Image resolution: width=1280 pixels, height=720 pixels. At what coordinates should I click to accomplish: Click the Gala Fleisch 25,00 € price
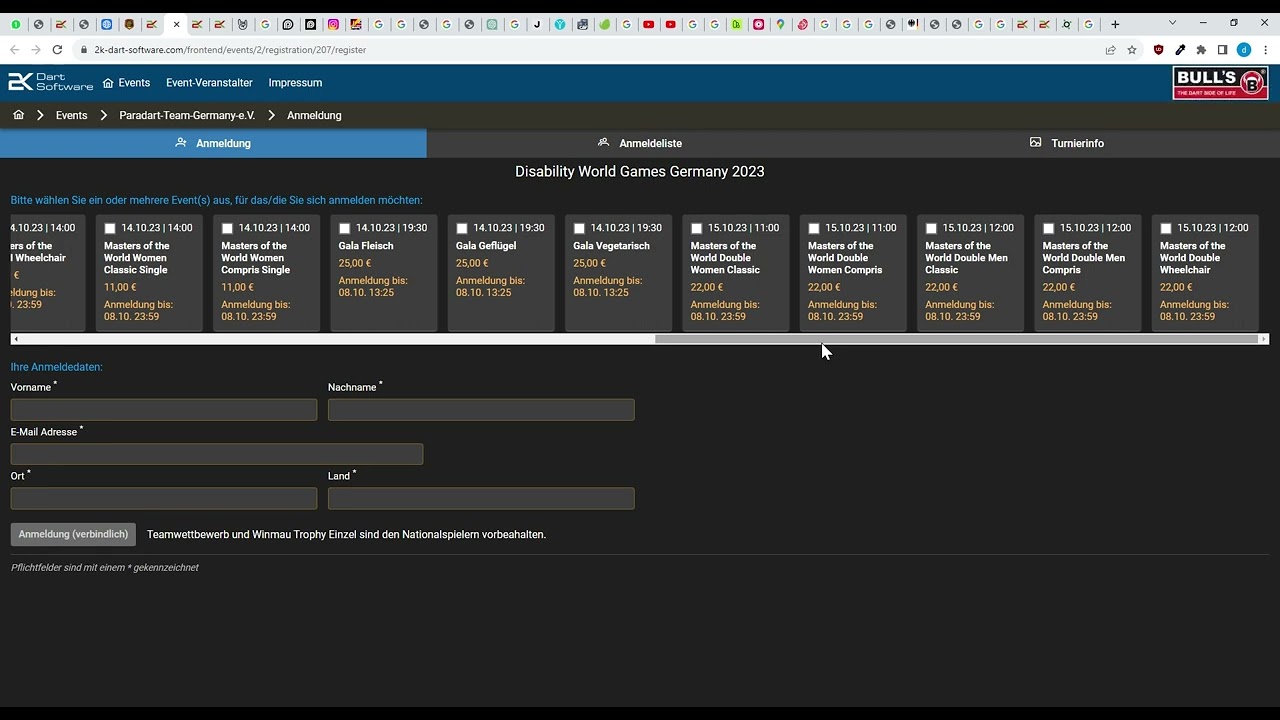[x=355, y=264]
